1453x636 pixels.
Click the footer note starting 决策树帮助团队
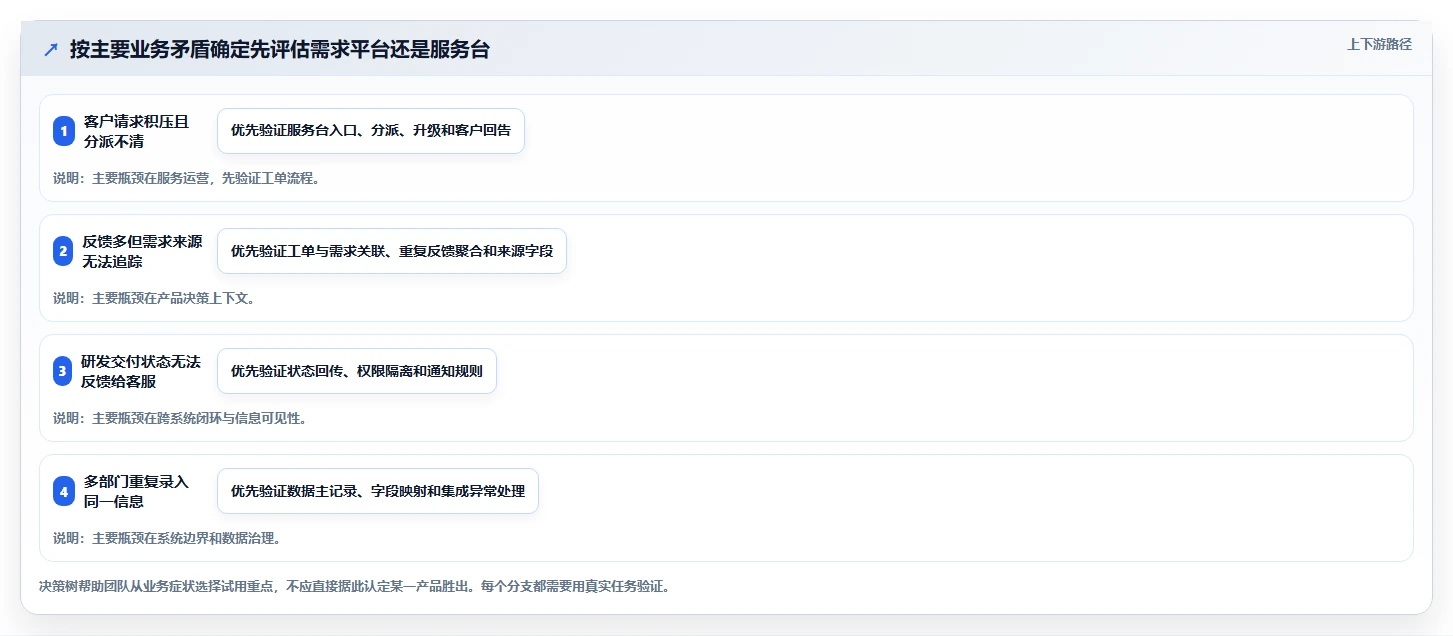click(x=354, y=586)
